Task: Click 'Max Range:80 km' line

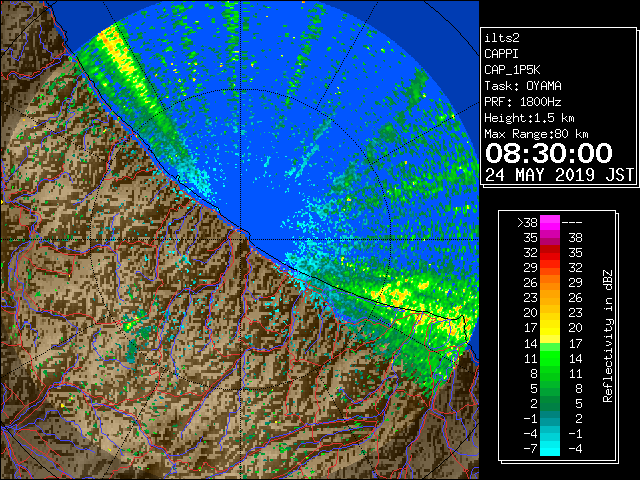Action: click(x=536, y=134)
